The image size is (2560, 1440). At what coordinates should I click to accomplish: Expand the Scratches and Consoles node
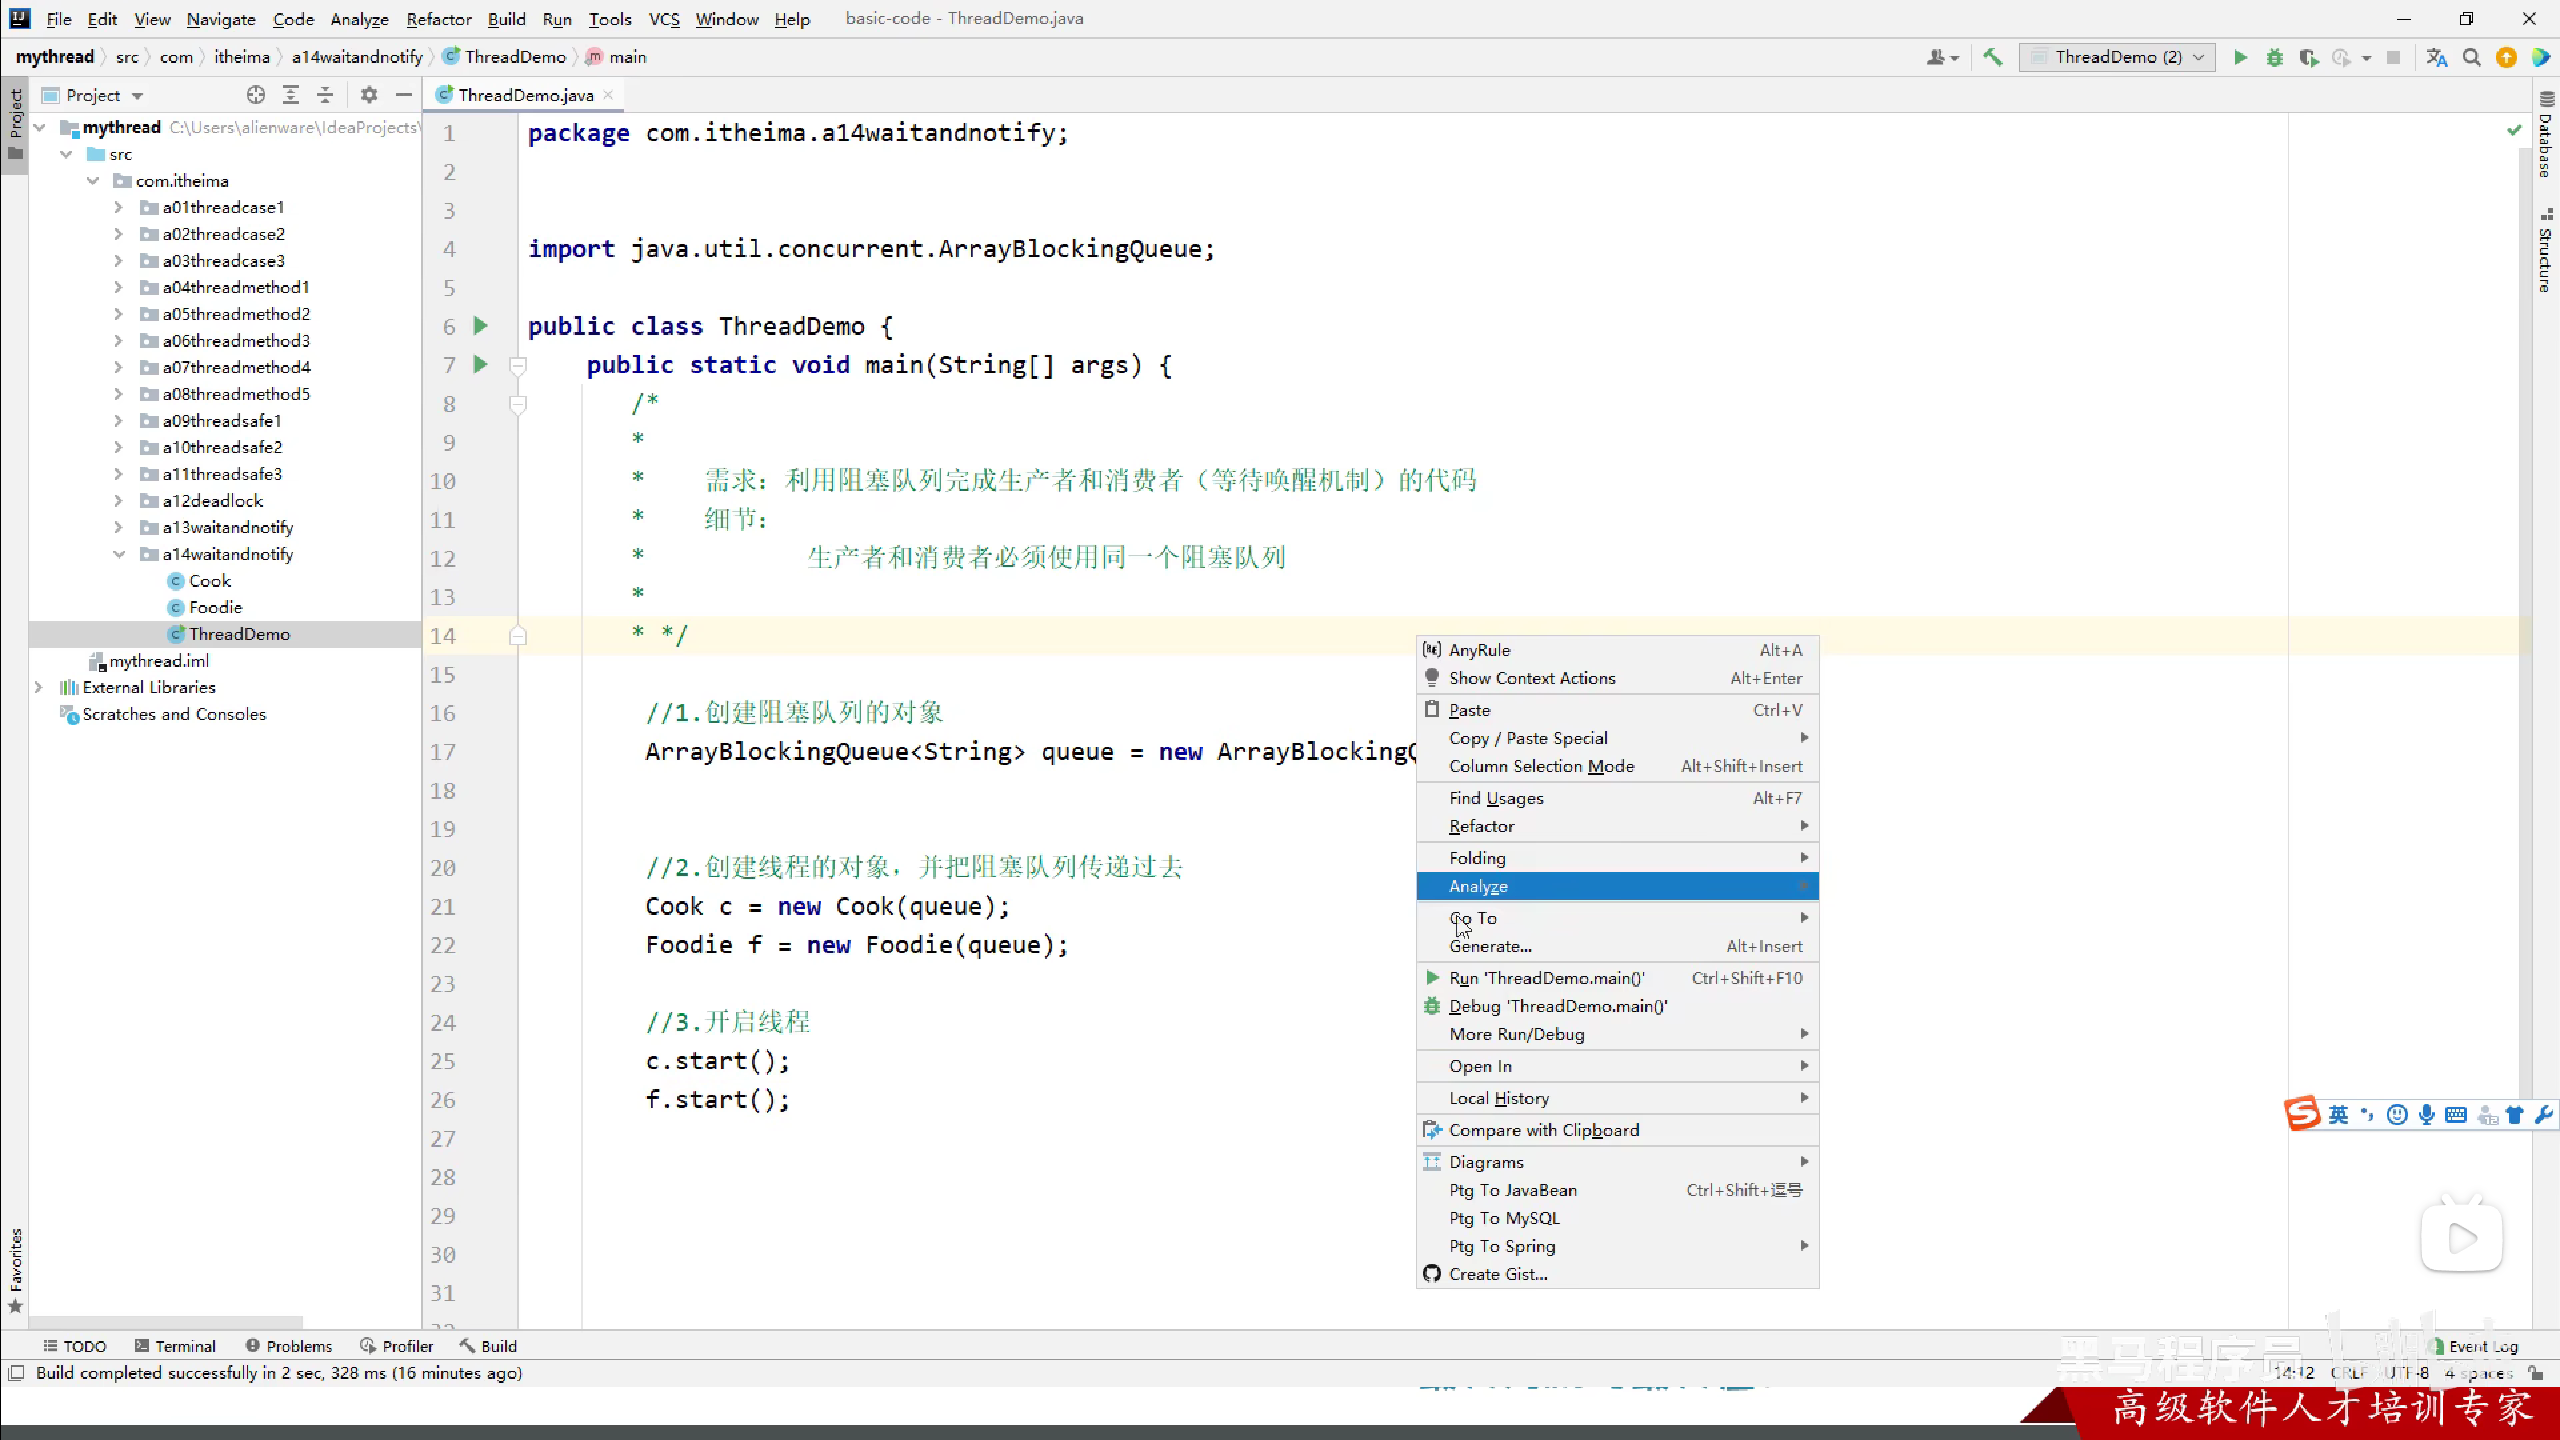coord(40,714)
